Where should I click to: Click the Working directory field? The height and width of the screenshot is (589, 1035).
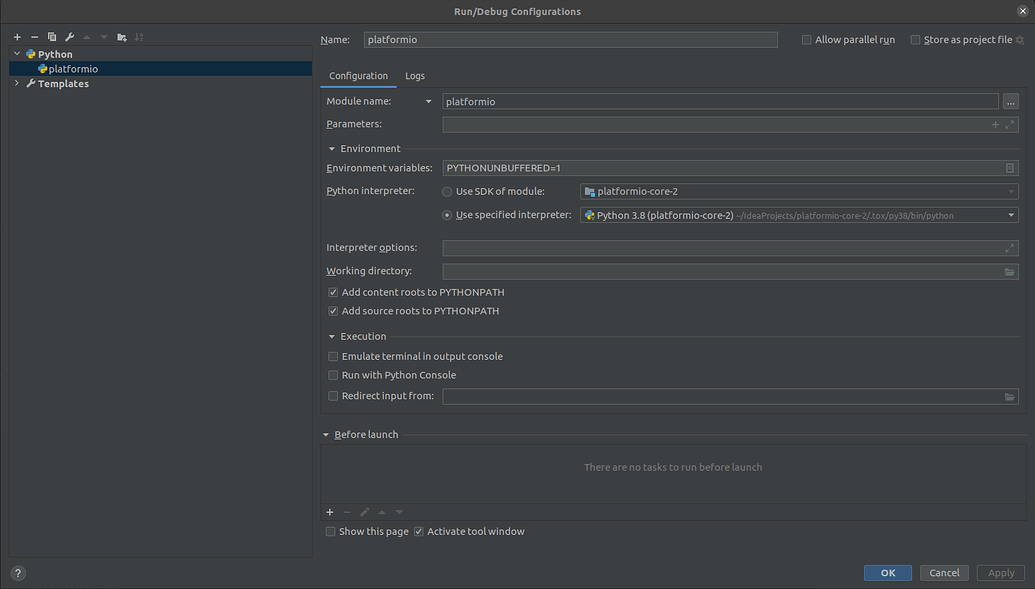(x=730, y=271)
